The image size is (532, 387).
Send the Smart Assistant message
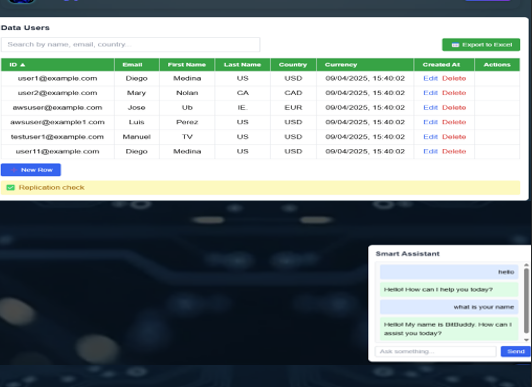515,351
